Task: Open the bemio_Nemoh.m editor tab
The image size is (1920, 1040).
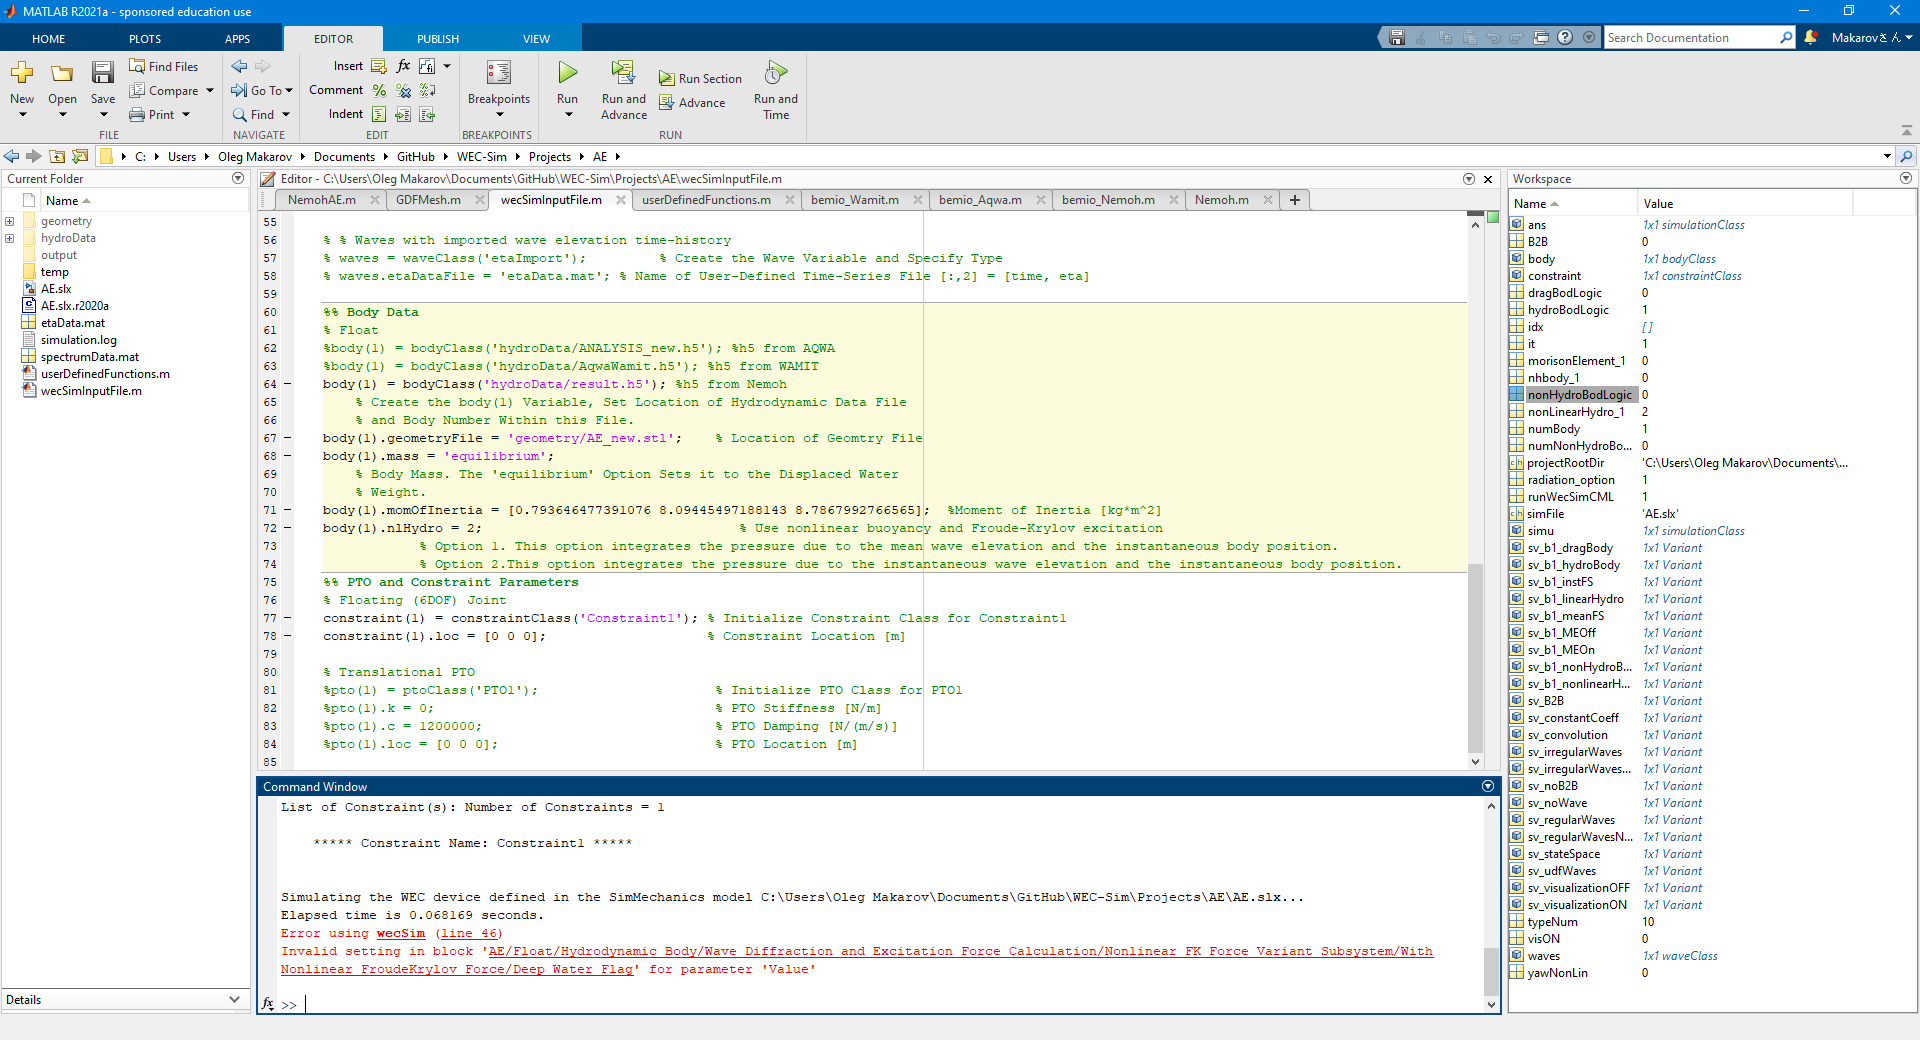Action: point(1109,199)
